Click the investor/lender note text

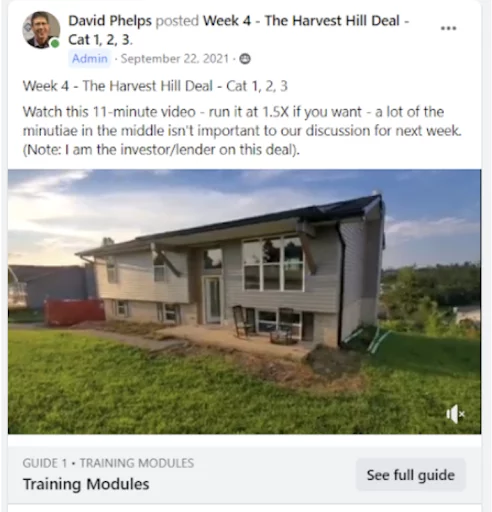pos(161,150)
